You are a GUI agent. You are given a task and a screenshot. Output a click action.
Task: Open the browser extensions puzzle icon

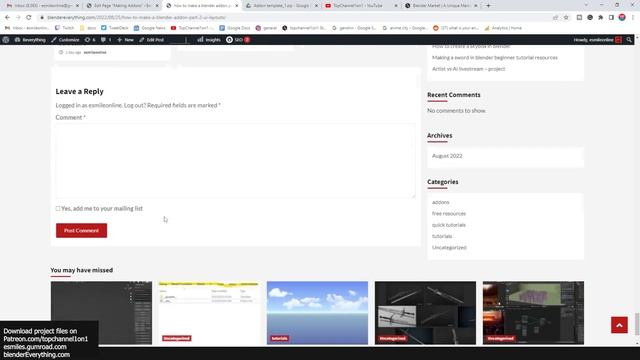pyautogui.click(x=600, y=18)
